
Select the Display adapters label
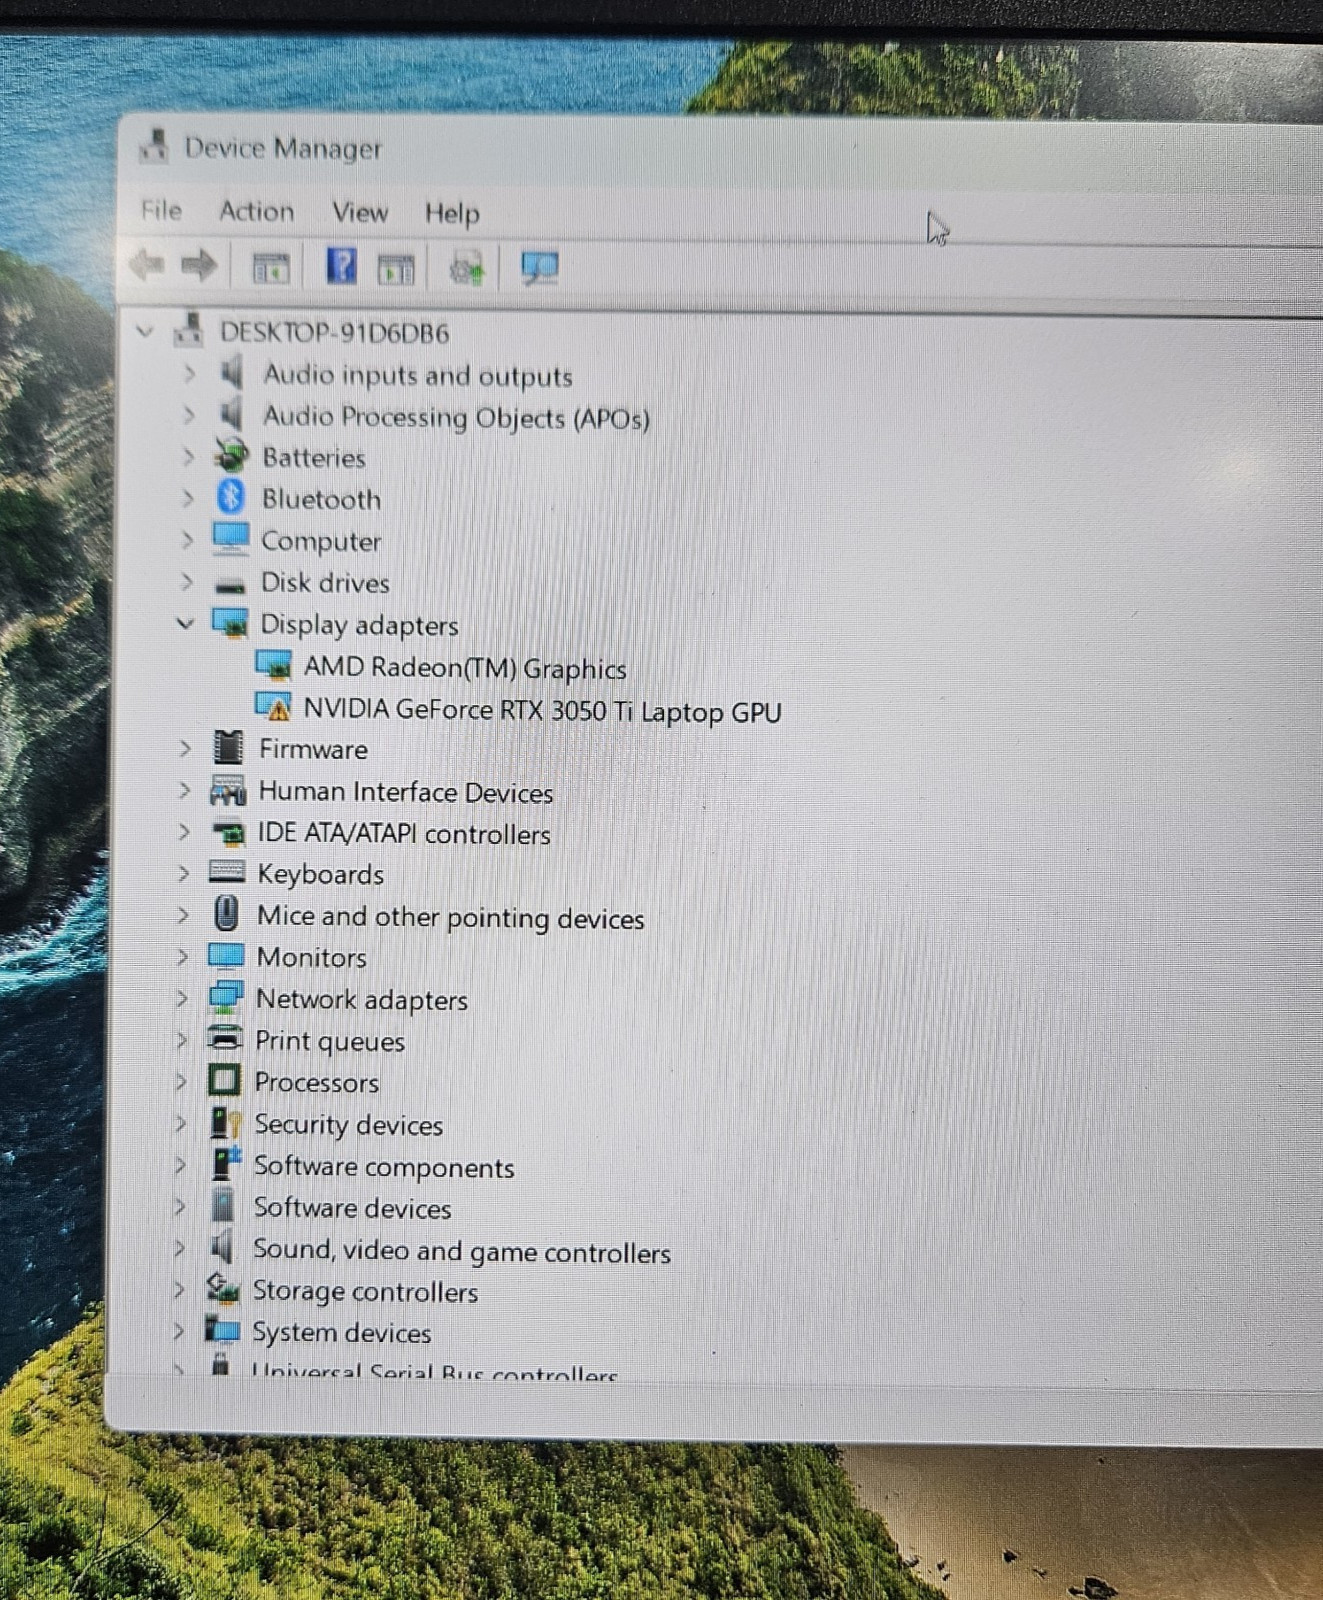pos(359,625)
